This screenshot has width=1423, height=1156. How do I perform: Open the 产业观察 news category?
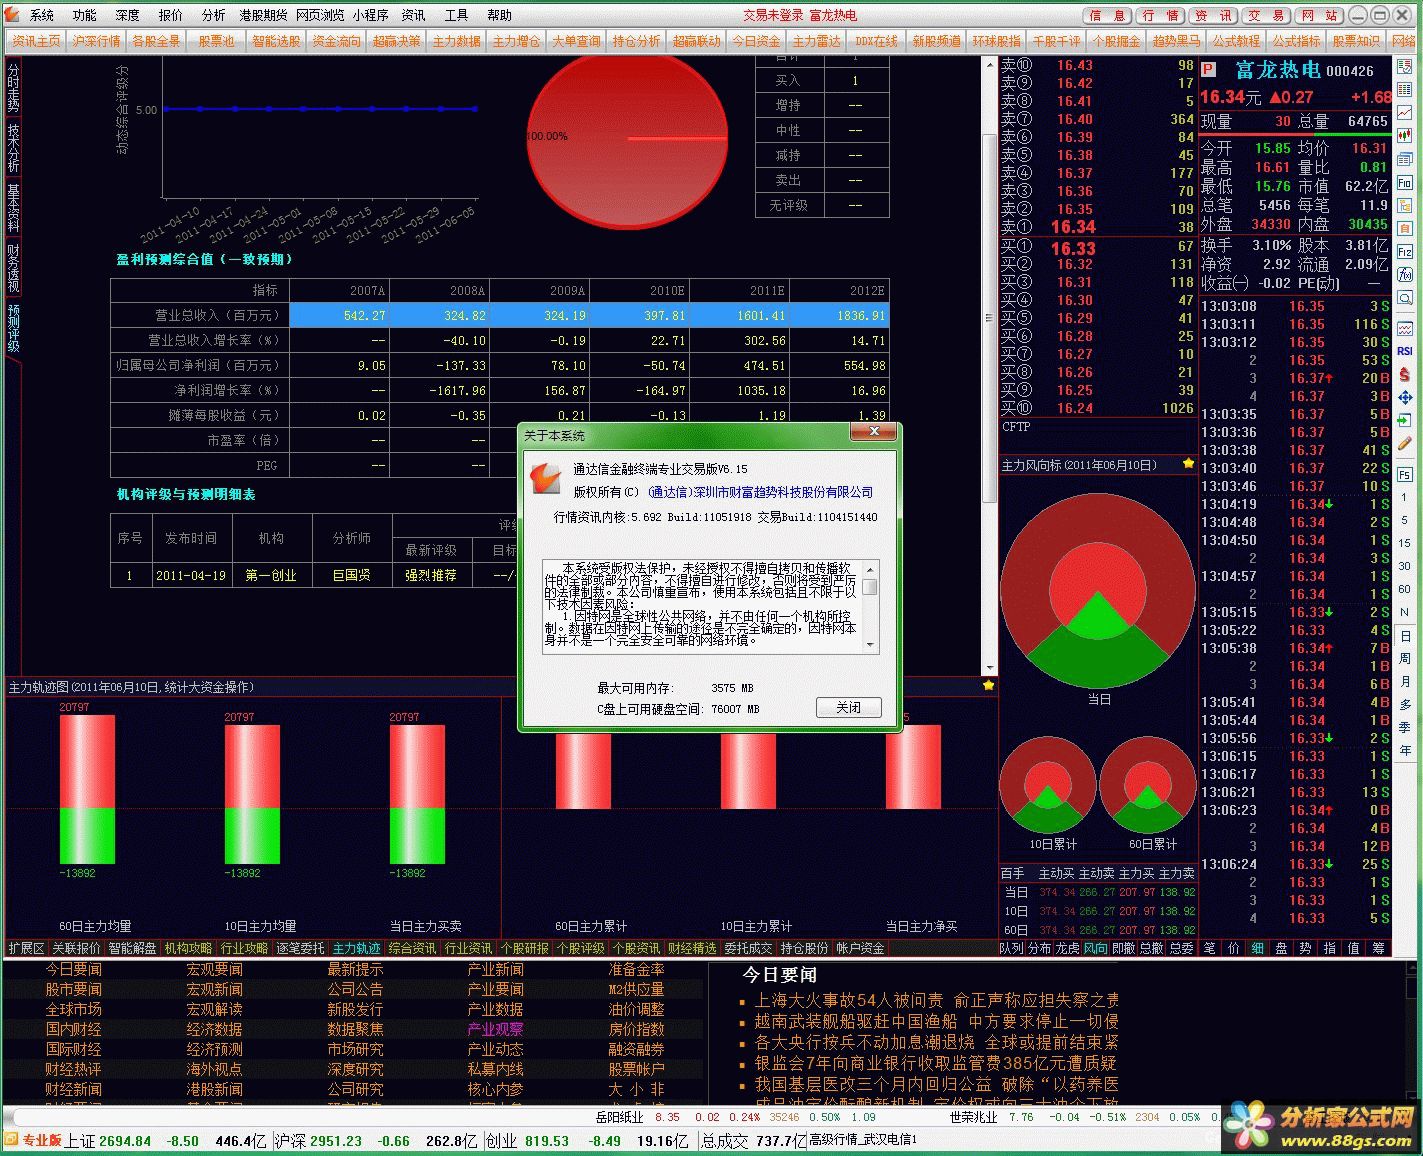click(x=495, y=1029)
